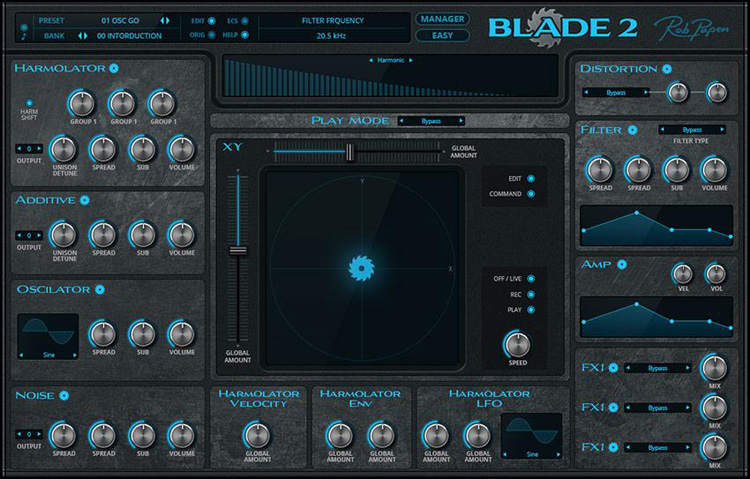This screenshot has width=750, height=479.
Task: Toggle the XY Edit radio light
Action: pos(530,178)
